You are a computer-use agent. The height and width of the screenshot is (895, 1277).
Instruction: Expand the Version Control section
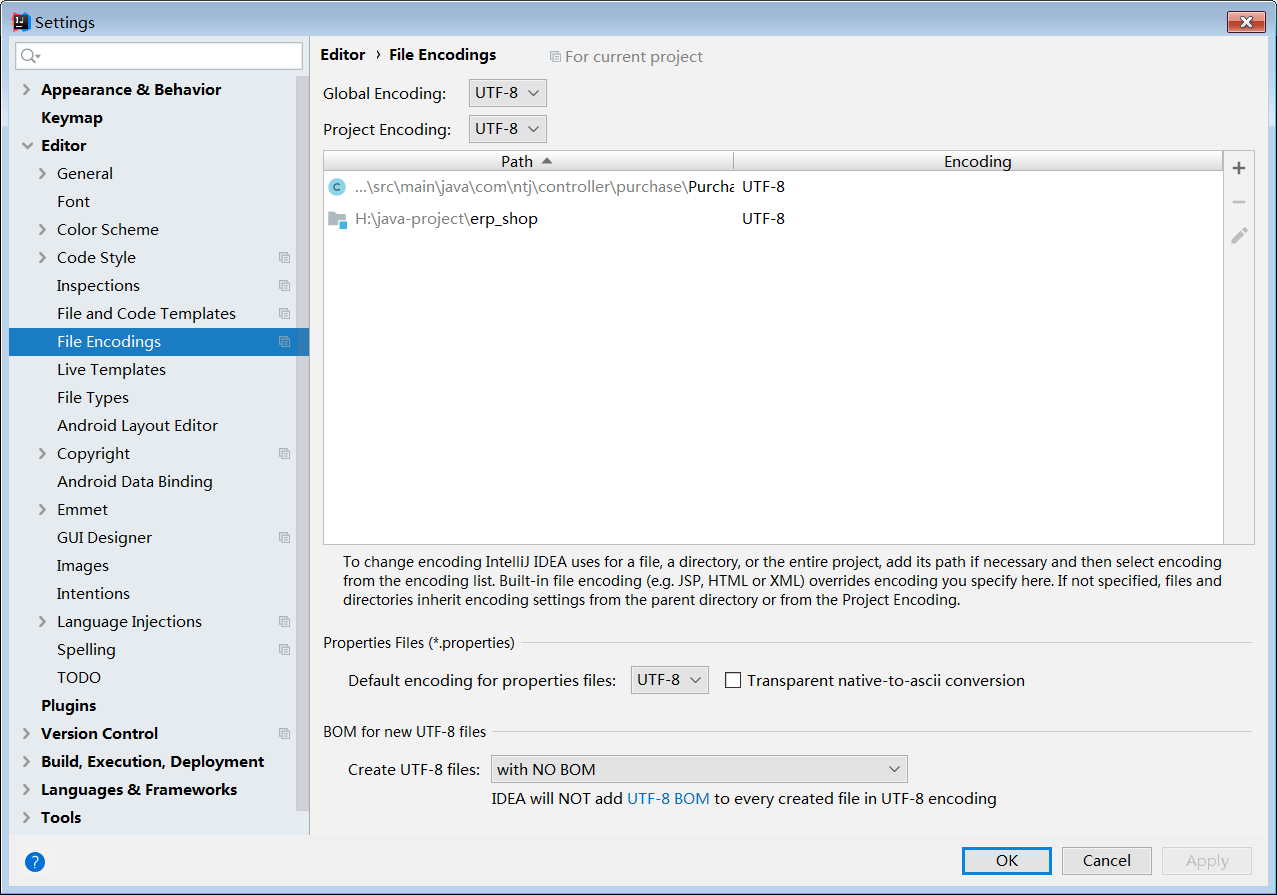(x=26, y=734)
